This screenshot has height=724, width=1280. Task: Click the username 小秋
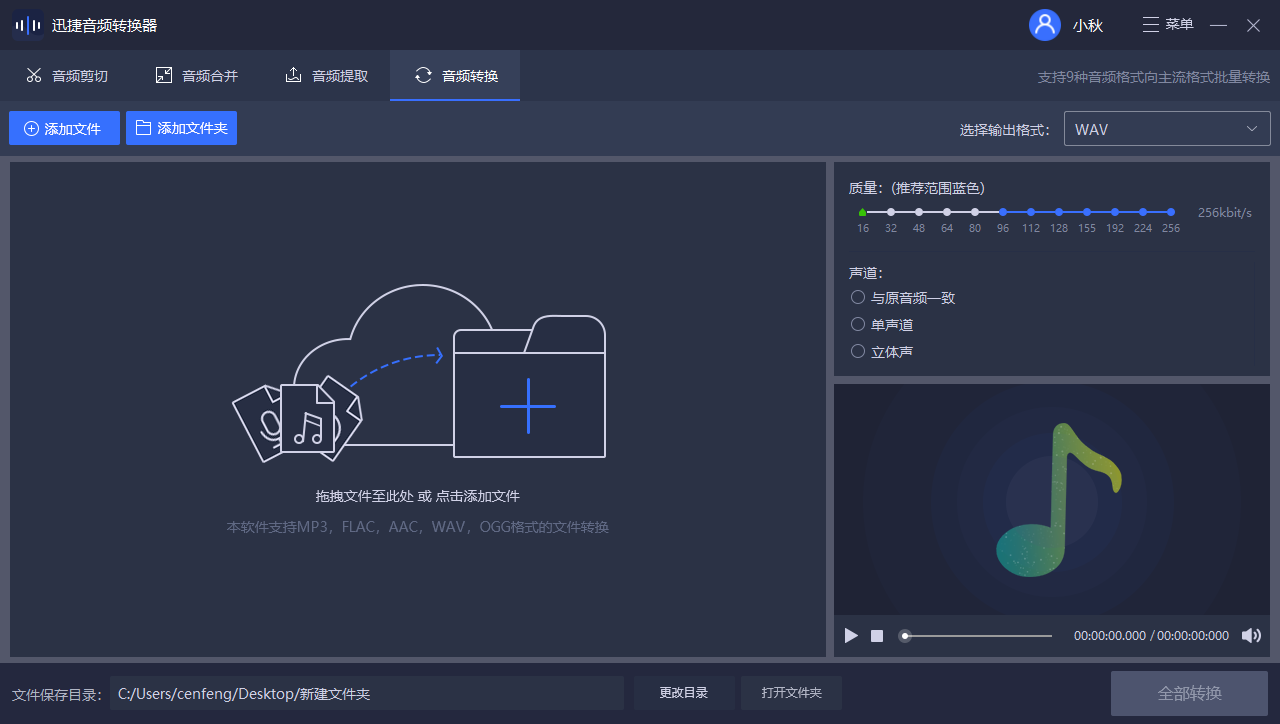1088,26
